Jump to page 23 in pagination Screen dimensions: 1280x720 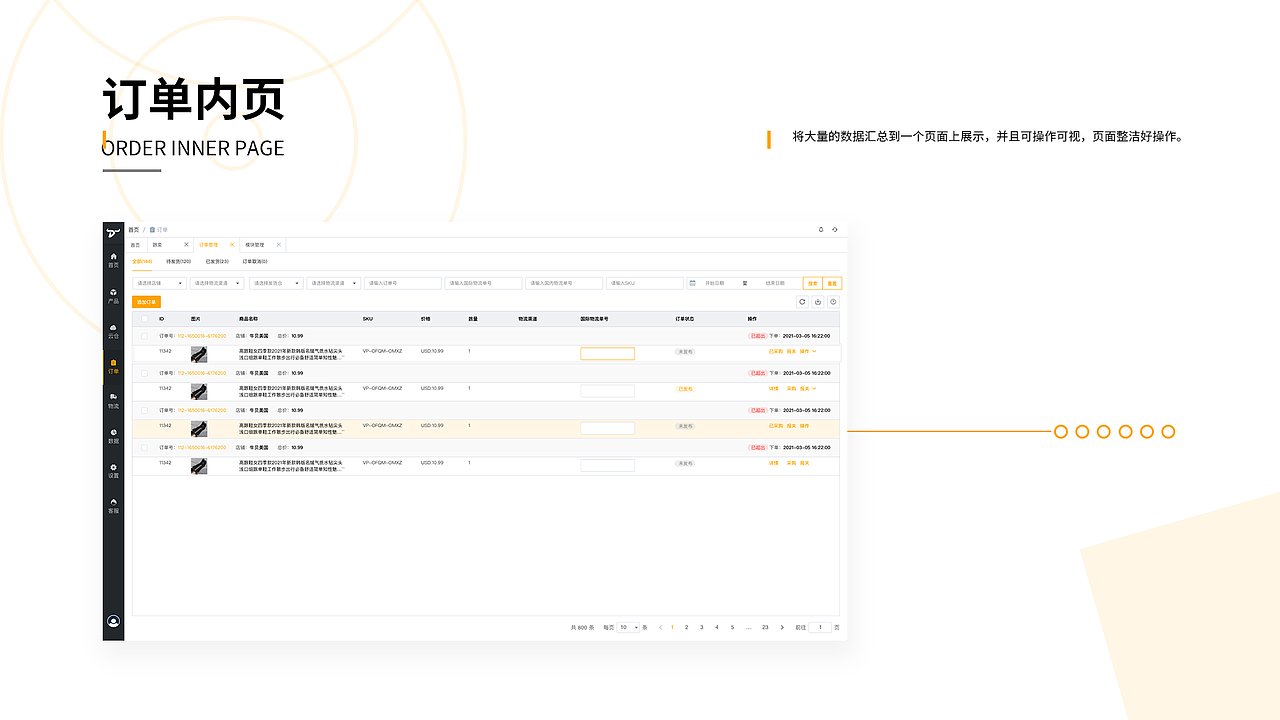tap(765, 627)
